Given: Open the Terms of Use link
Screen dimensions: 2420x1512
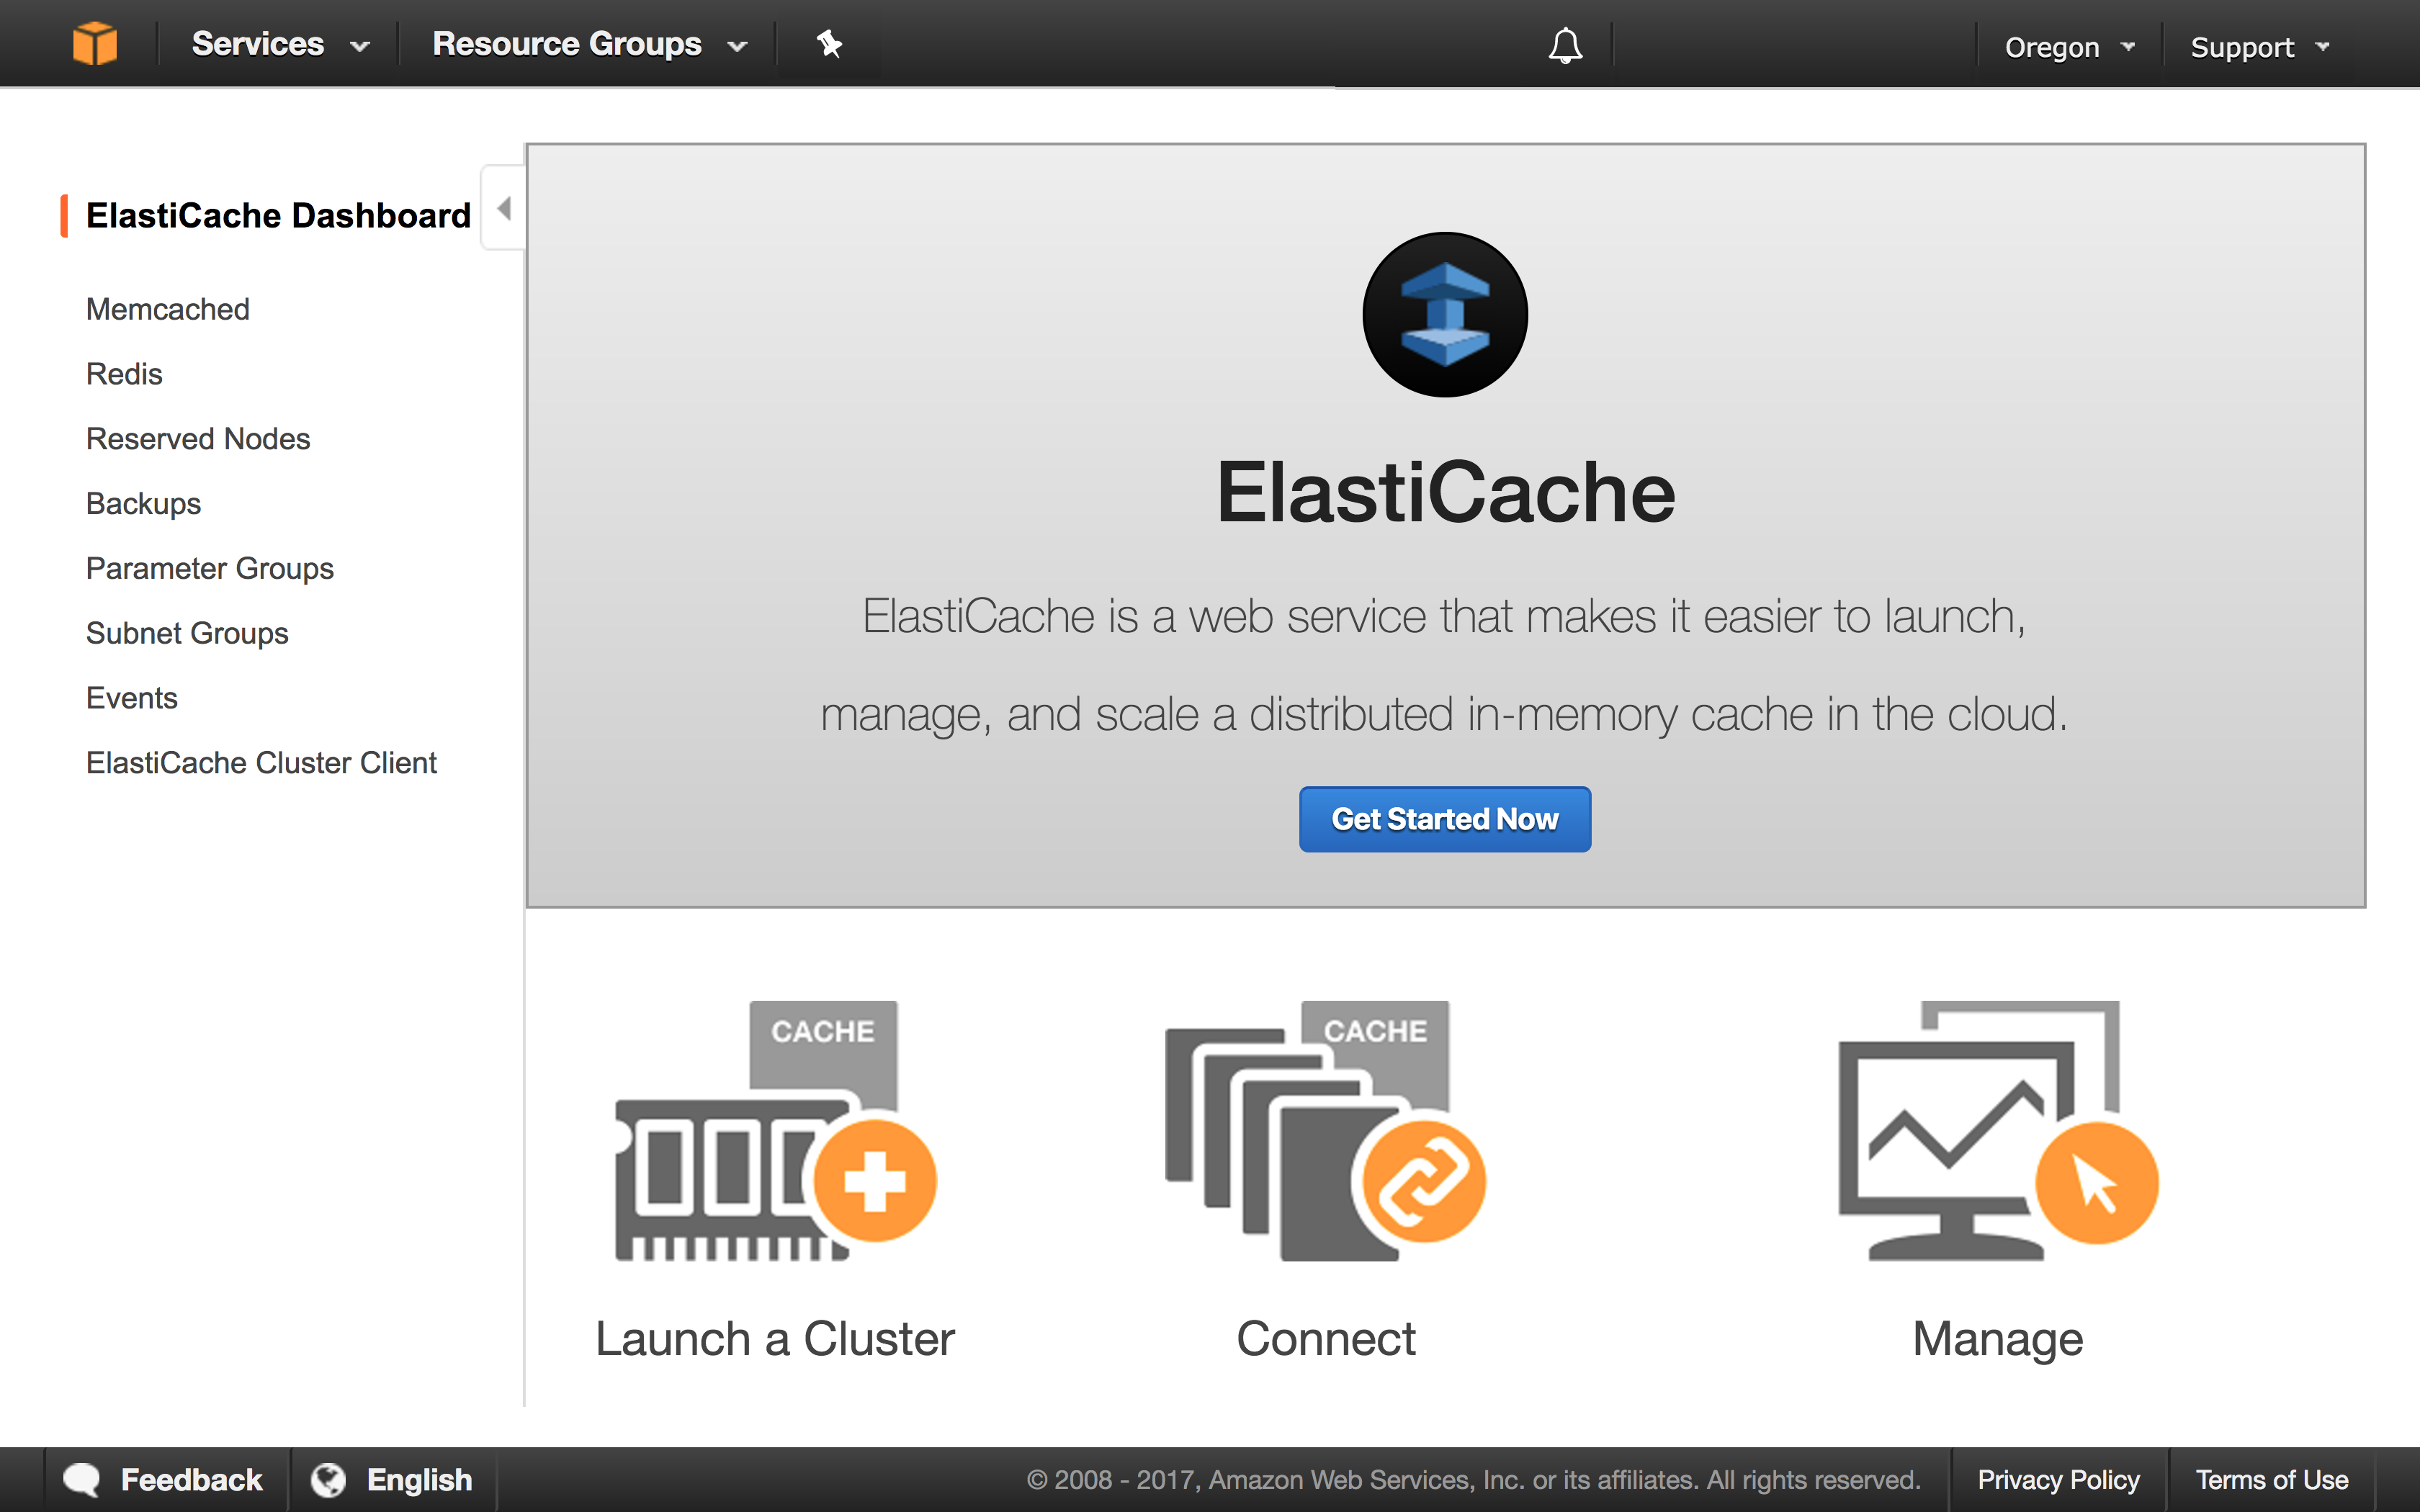Looking at the screenshot, I should pyautogui.click(x=2272, y=1480).
